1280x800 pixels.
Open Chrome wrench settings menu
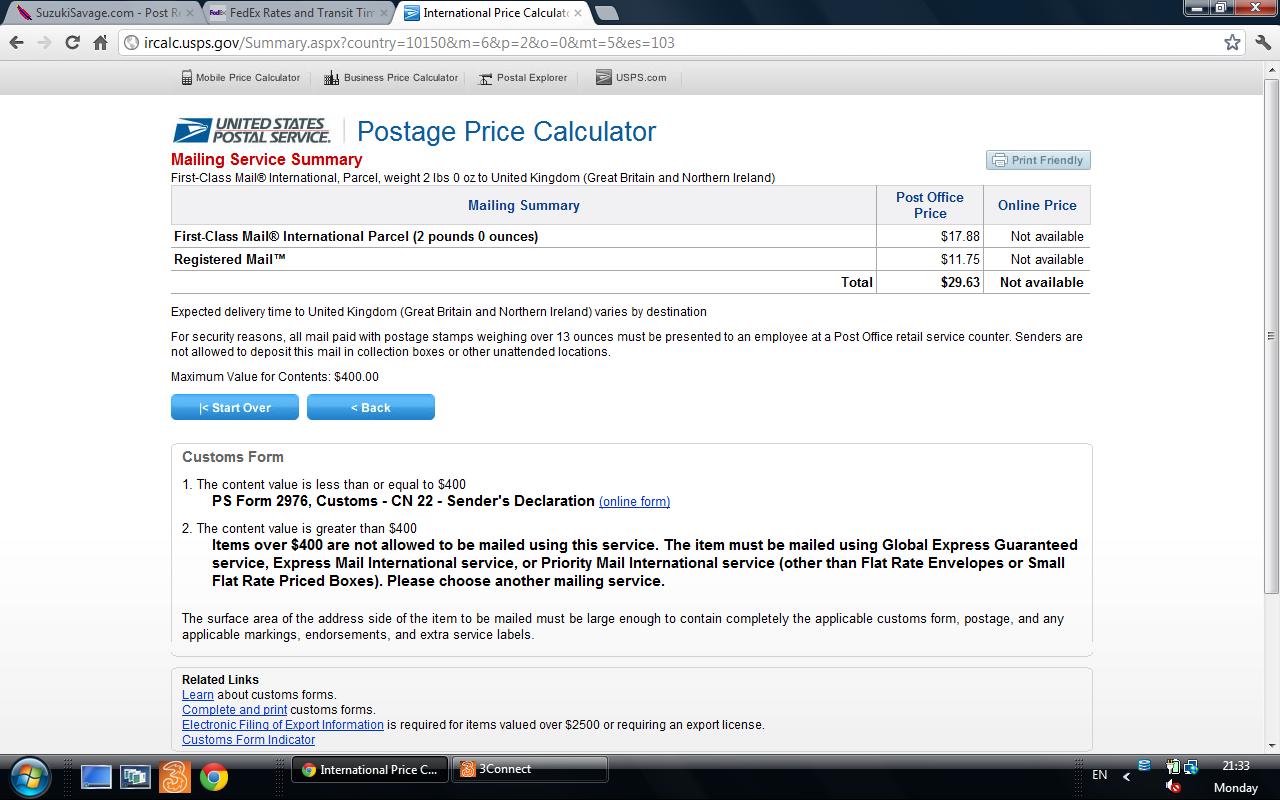click(1264, 42)
